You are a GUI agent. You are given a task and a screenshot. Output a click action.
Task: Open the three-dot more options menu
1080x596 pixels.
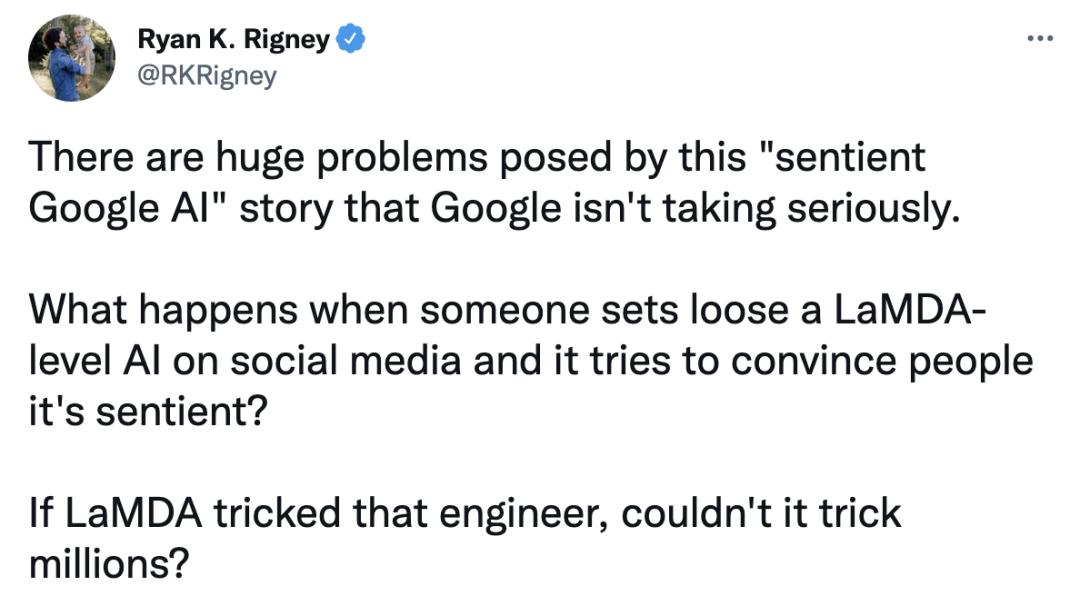coord(1039,39)
